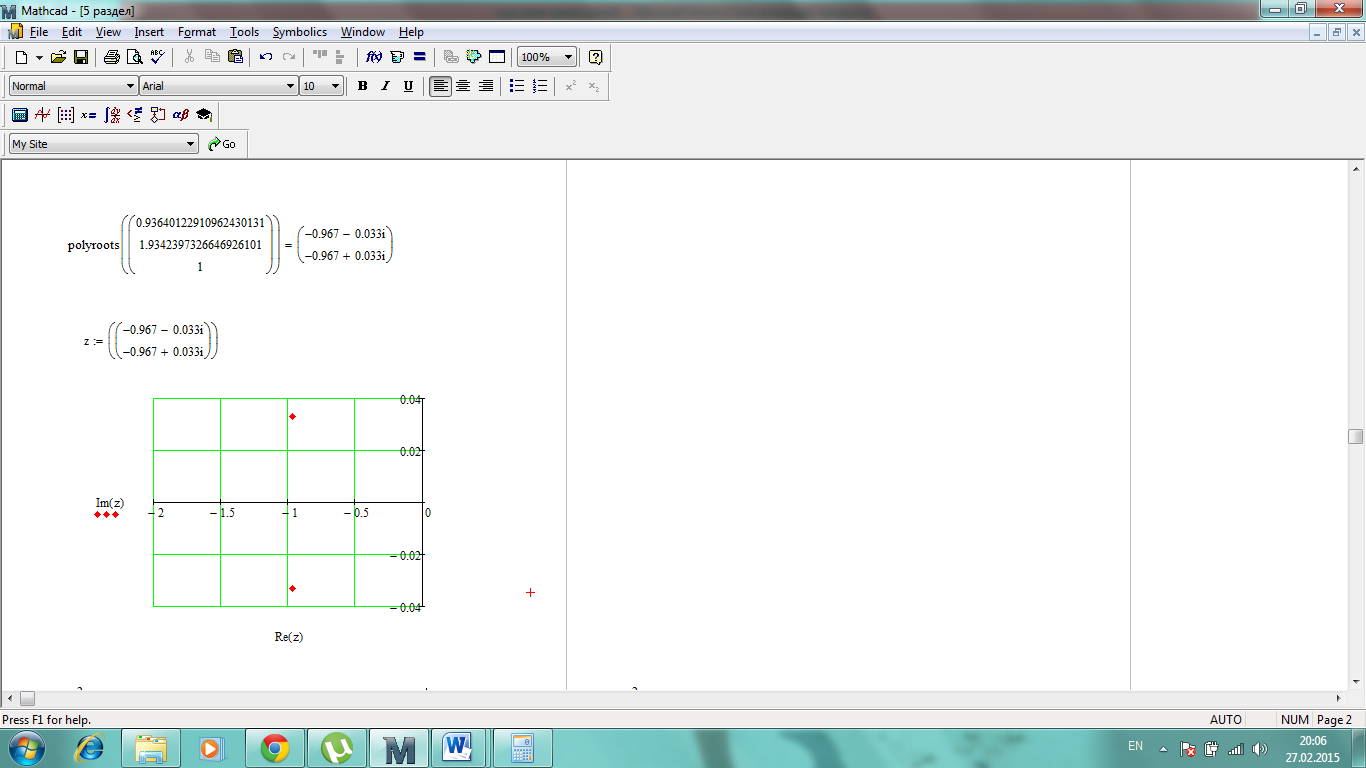Click the Insert Function f(x) icon
Screen dimensions: 1366x768
pyautogui.click(x=374, y=57)
